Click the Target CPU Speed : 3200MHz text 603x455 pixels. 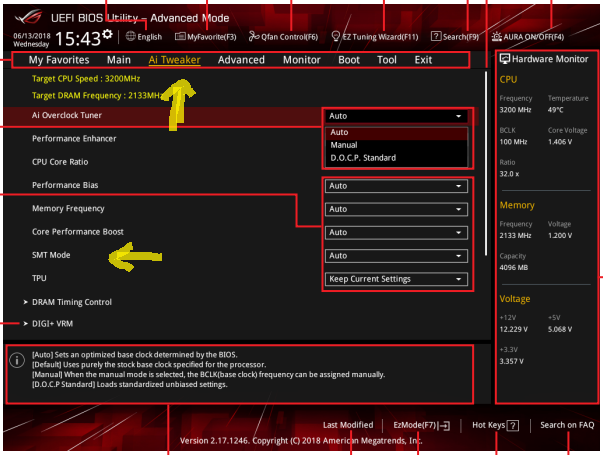86,79
